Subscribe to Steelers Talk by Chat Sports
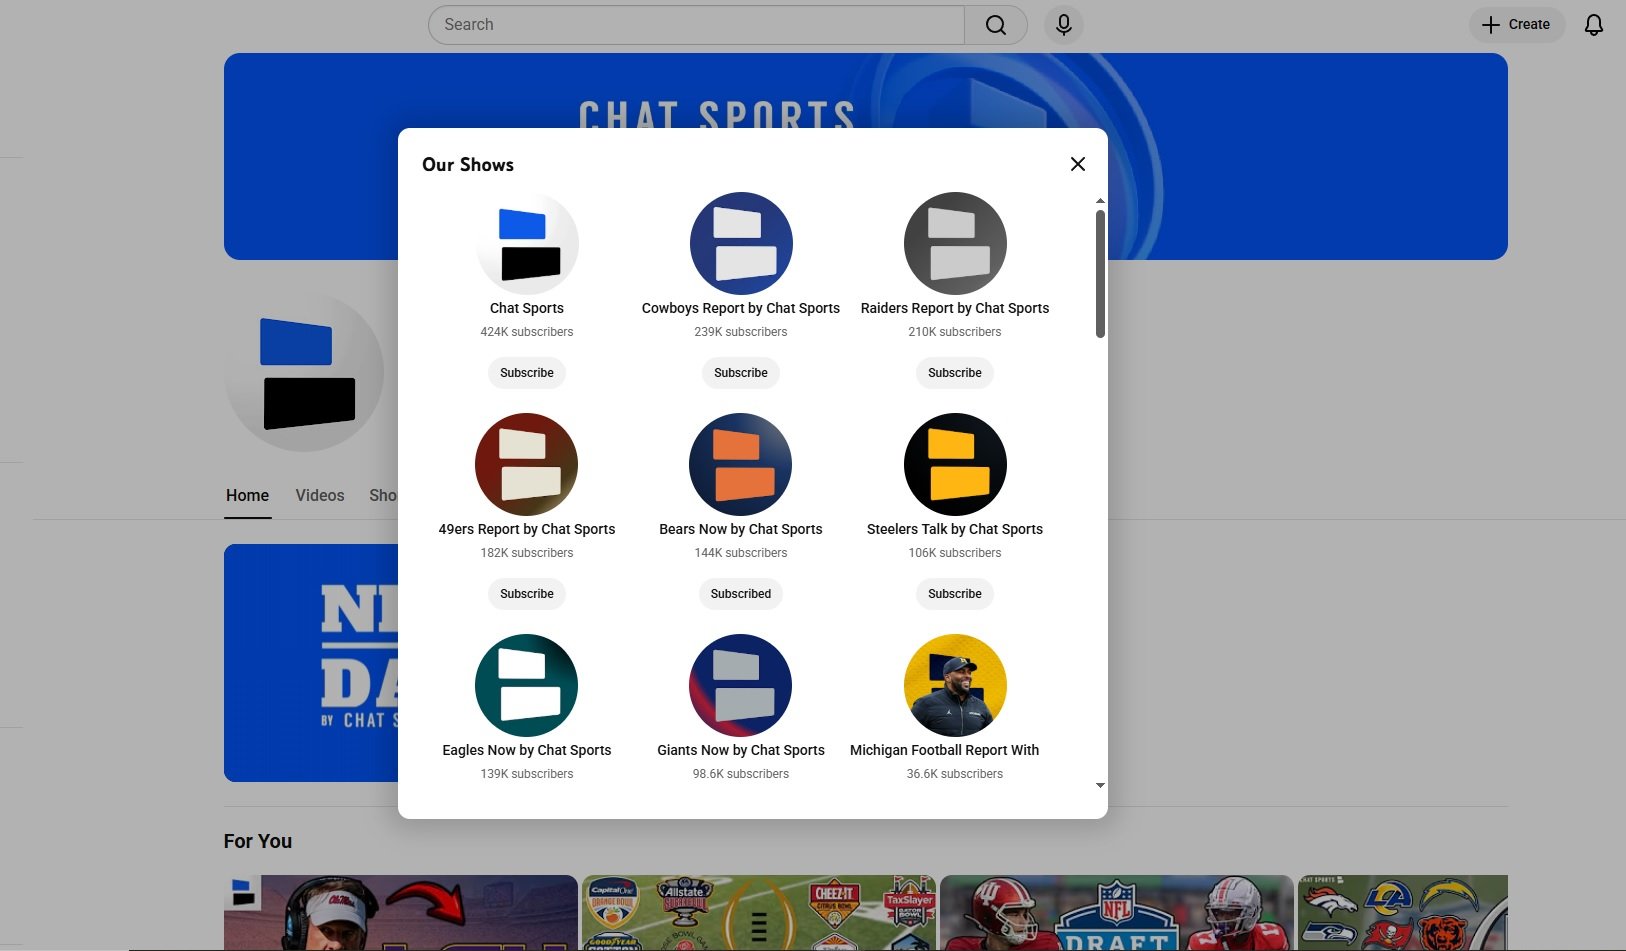Screen dimensions: 1626x951 [954, 593]
